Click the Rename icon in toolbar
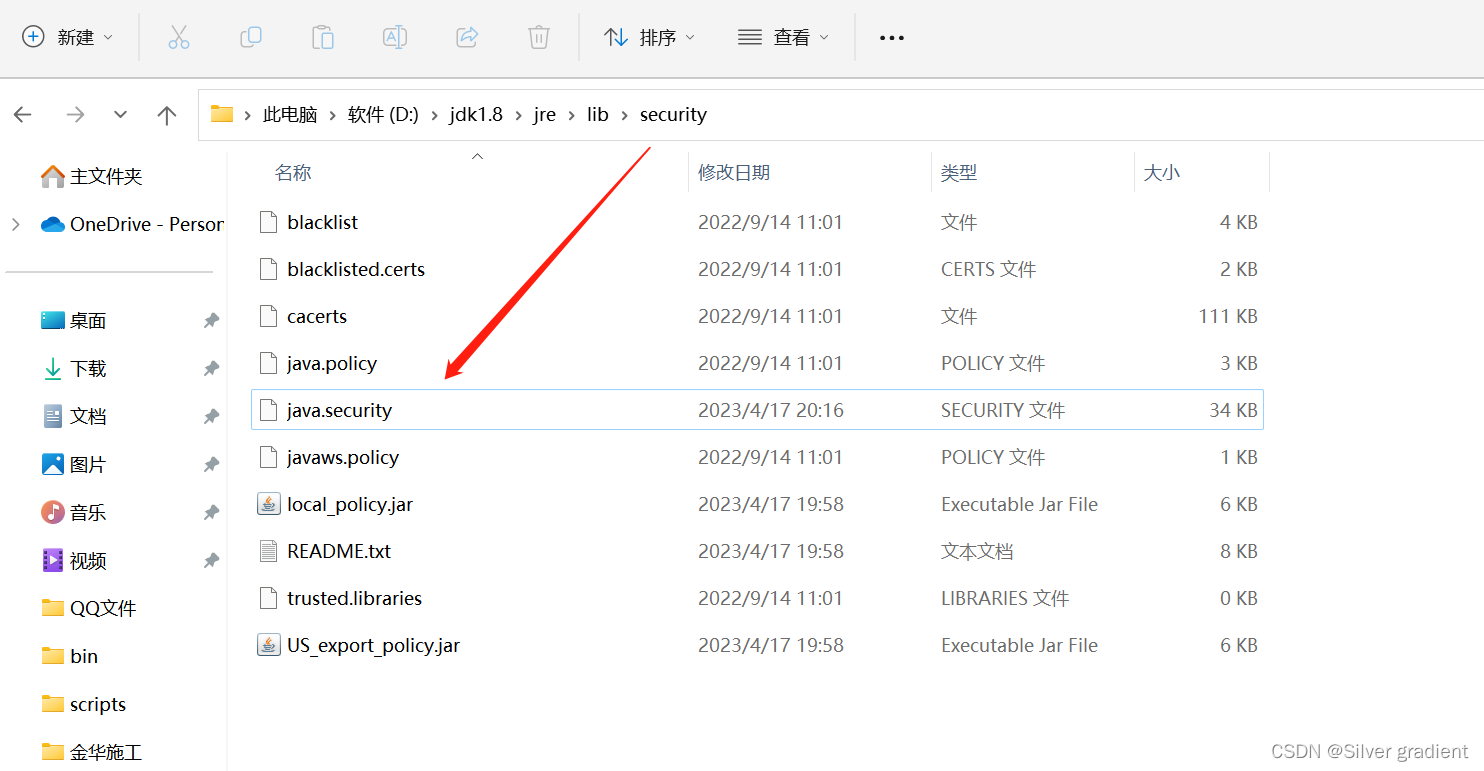 pyautogui.click(x=395, y=38)
